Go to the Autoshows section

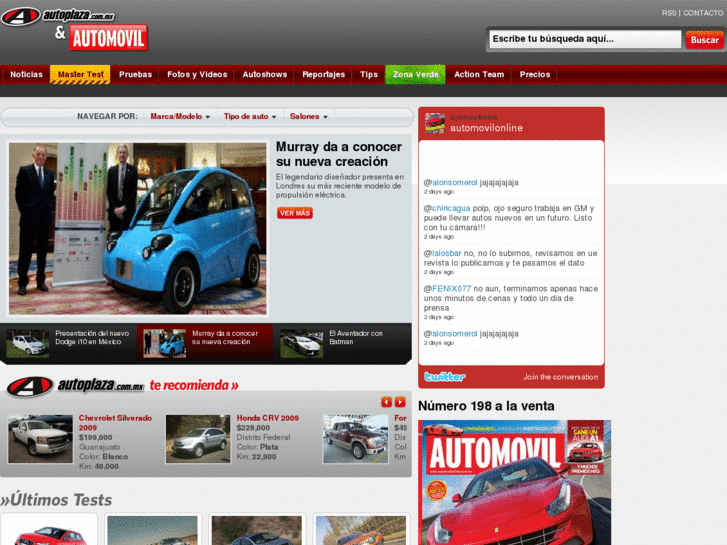coord(265,74)
